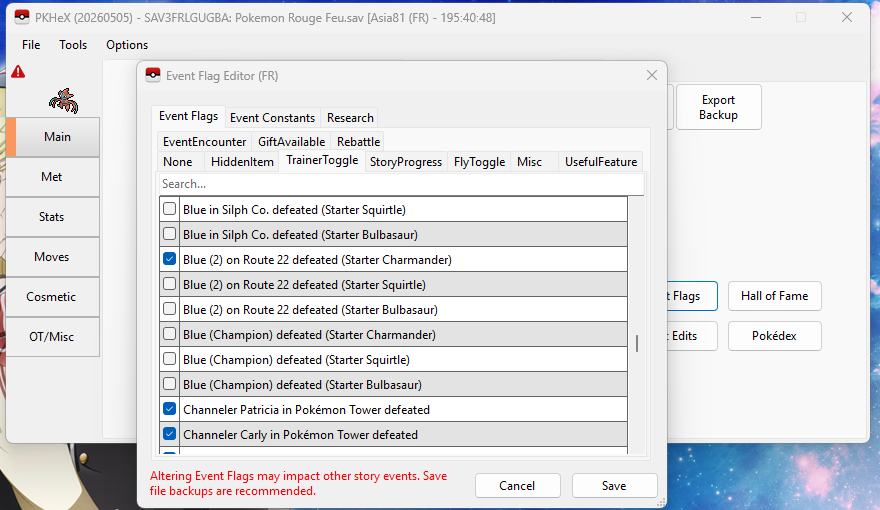Close the PKHeX main window
880x510 pixels.
click(847, 17)
